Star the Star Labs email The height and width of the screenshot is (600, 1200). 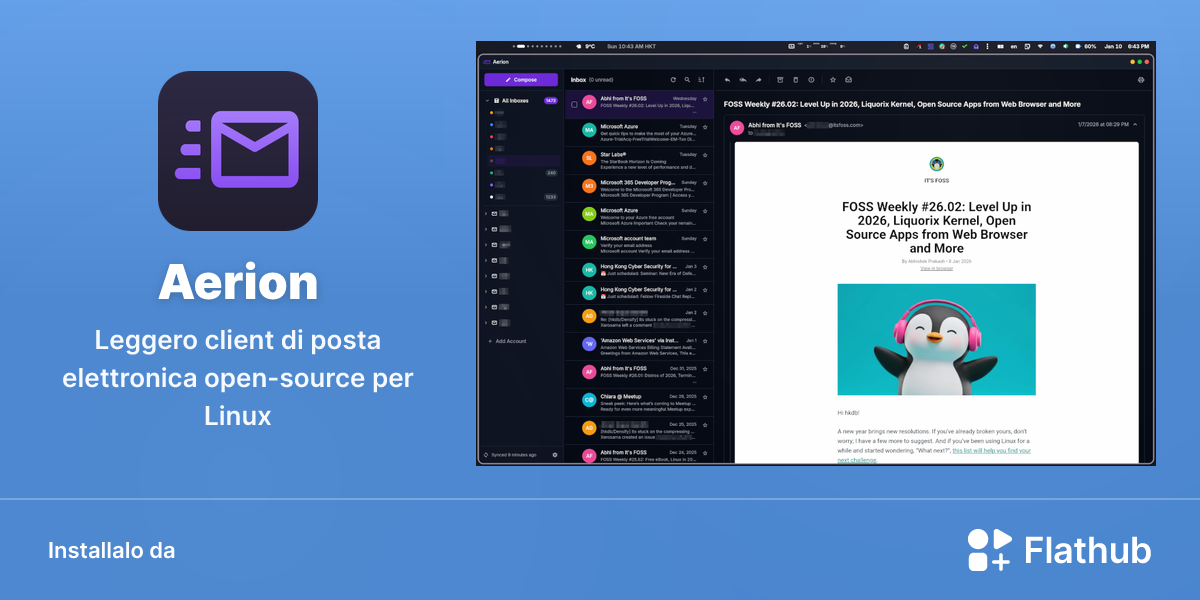pyautogui.click(x=705, y=155)
